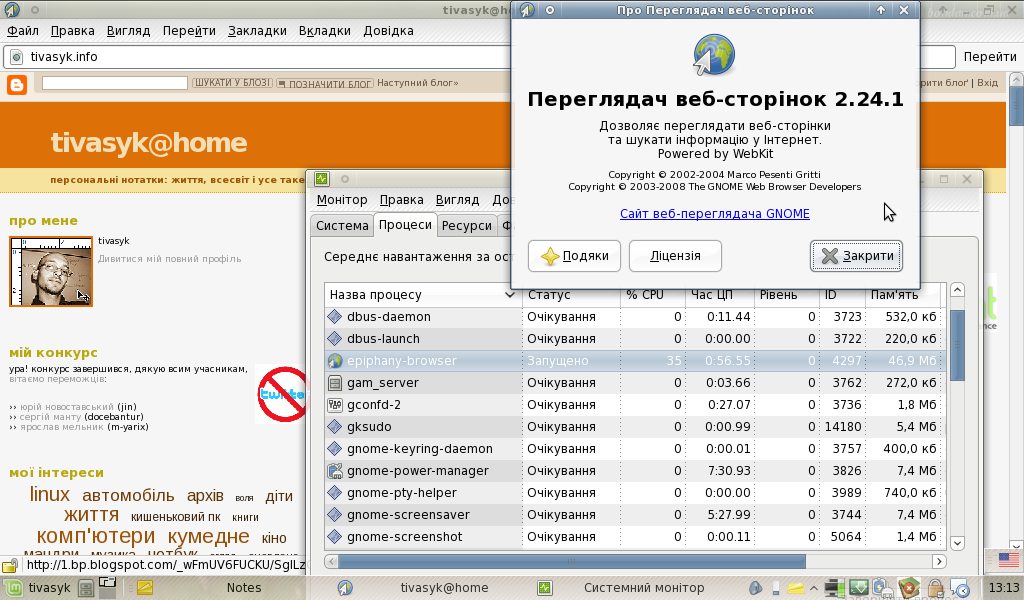The width and height of the screenshot is (1024, 600).
Task: Open Дивитися мій повний профіль link
Action: 169,259
